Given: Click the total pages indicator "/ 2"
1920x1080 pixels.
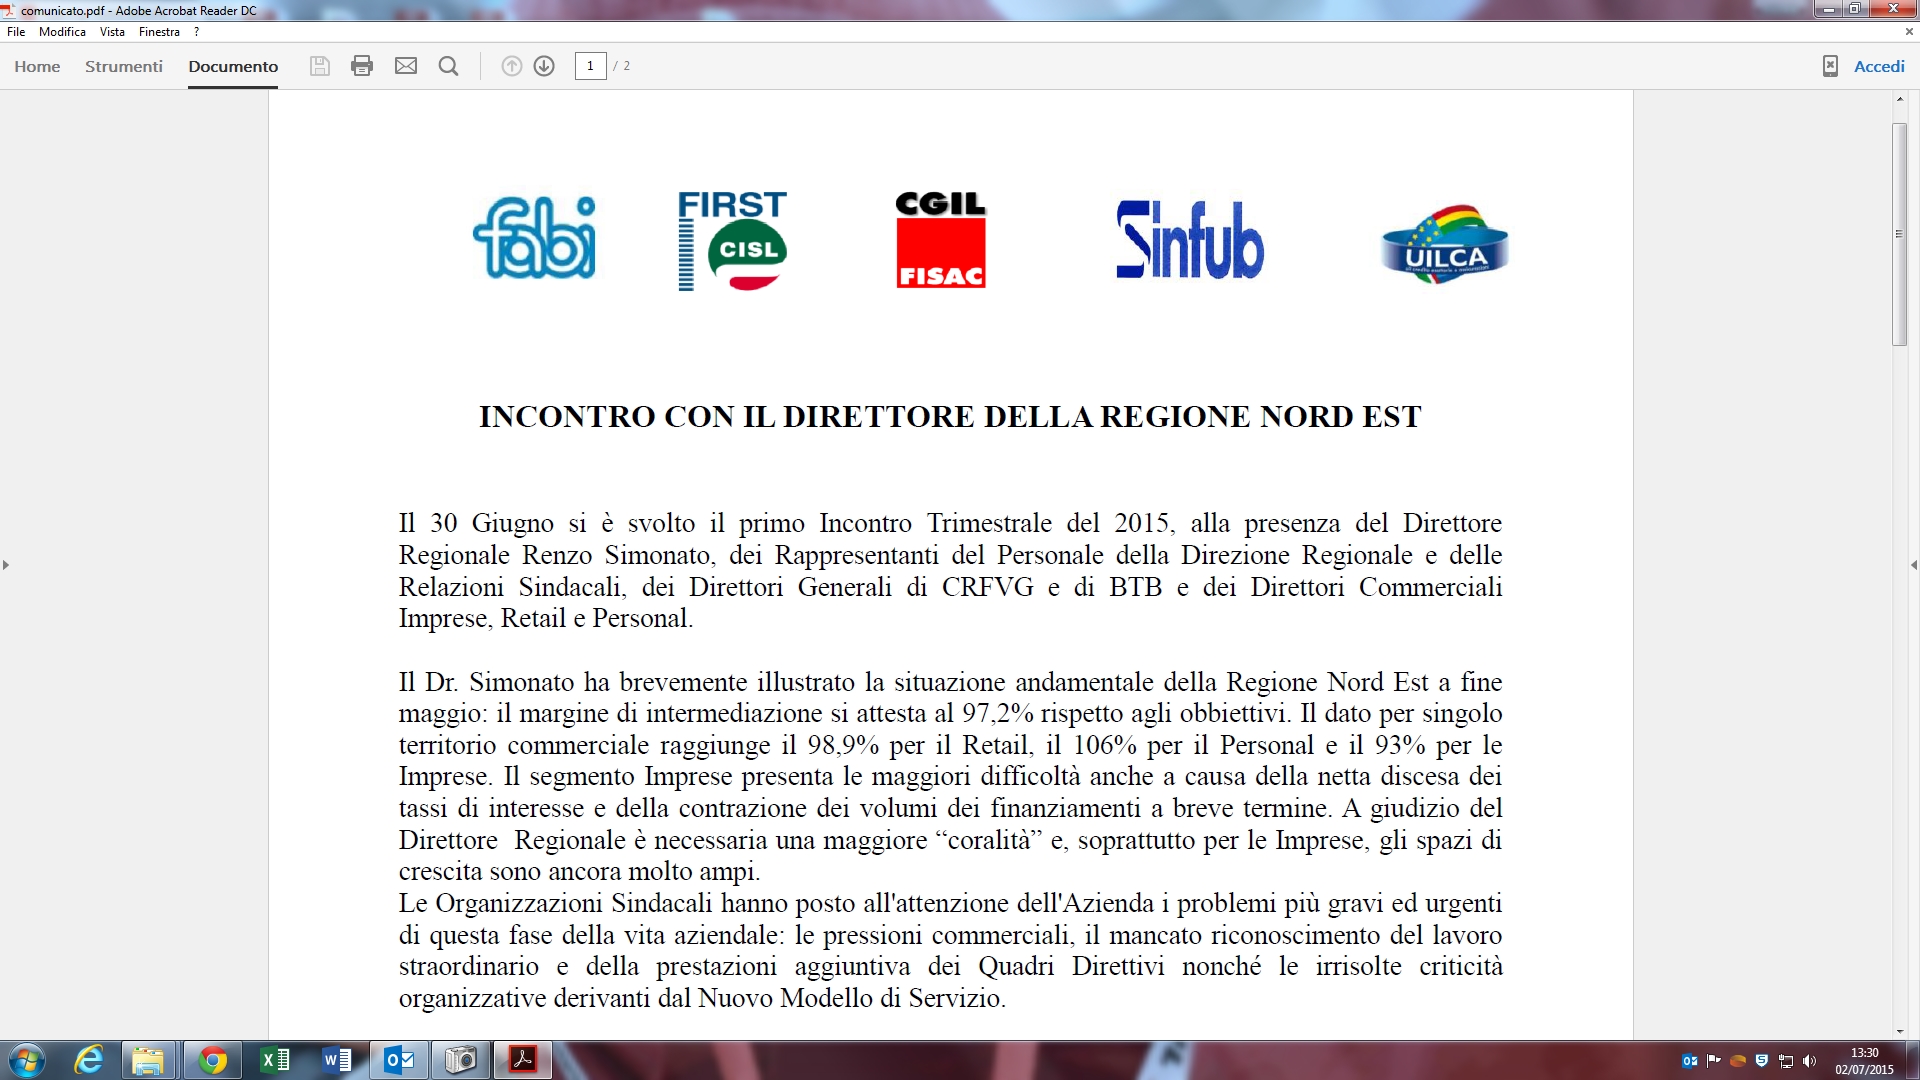Looking at the screenshot, I should click(x=622, y=66).
